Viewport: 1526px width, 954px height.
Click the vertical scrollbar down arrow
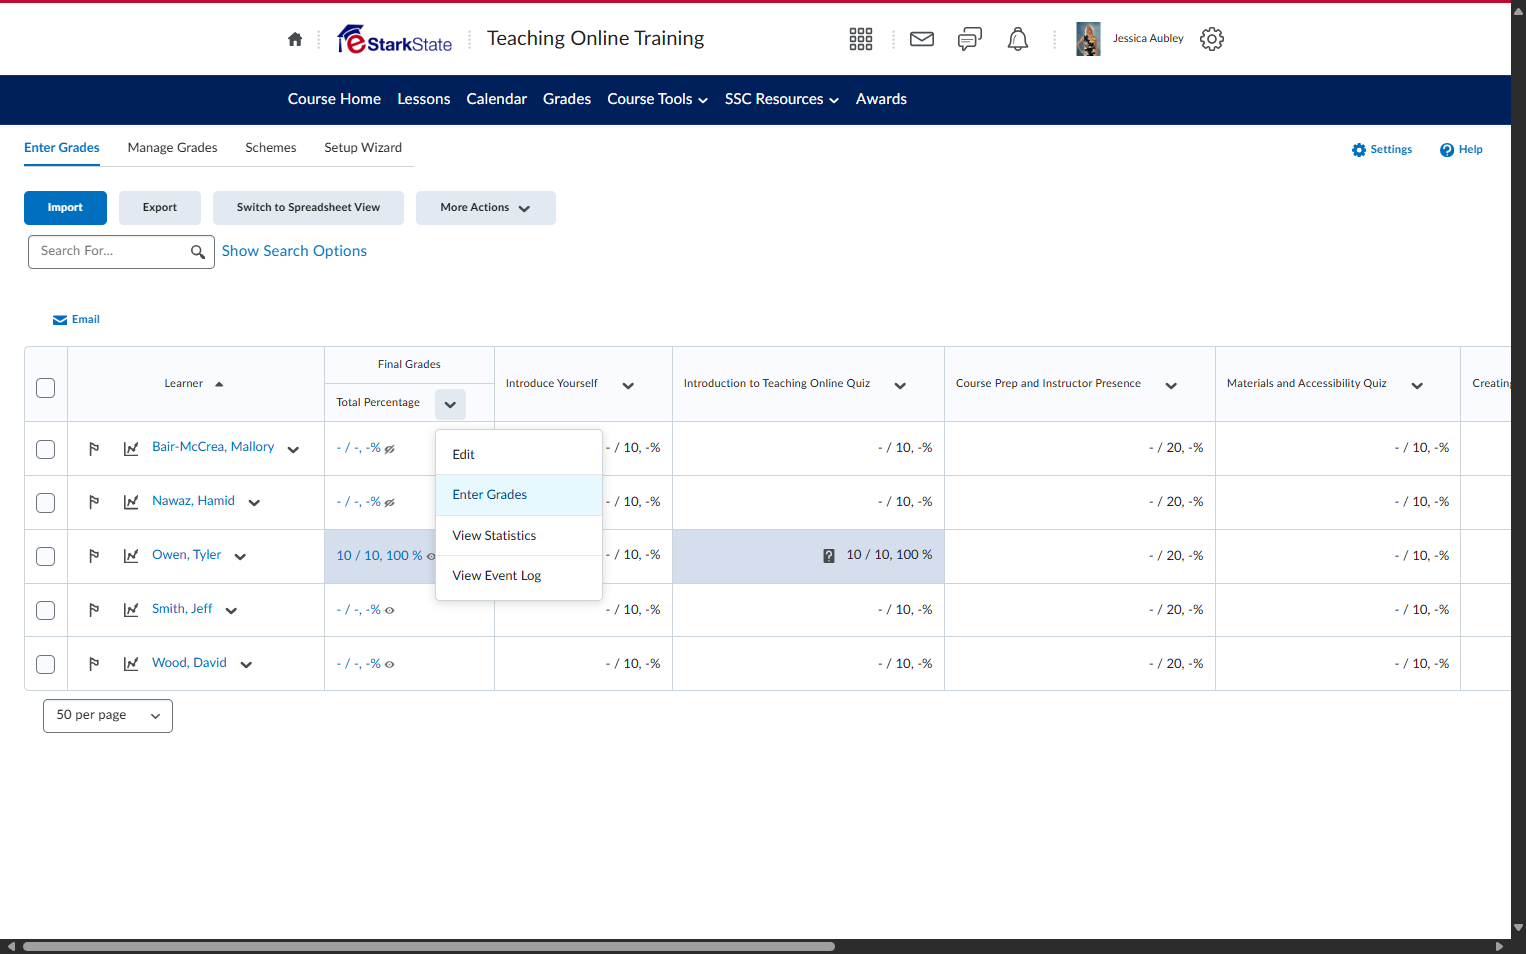point(1518,928)
